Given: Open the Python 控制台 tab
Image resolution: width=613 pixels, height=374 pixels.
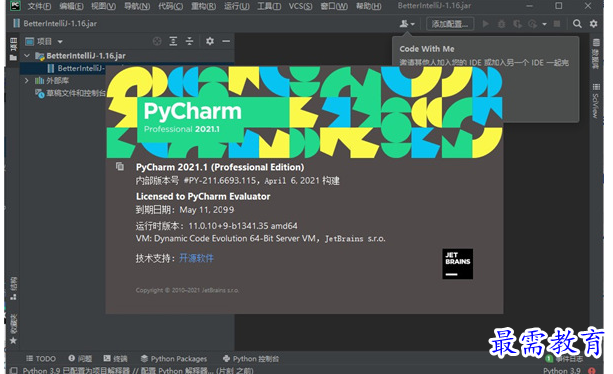Looking at the screenshot, I should tap(251, 358).
